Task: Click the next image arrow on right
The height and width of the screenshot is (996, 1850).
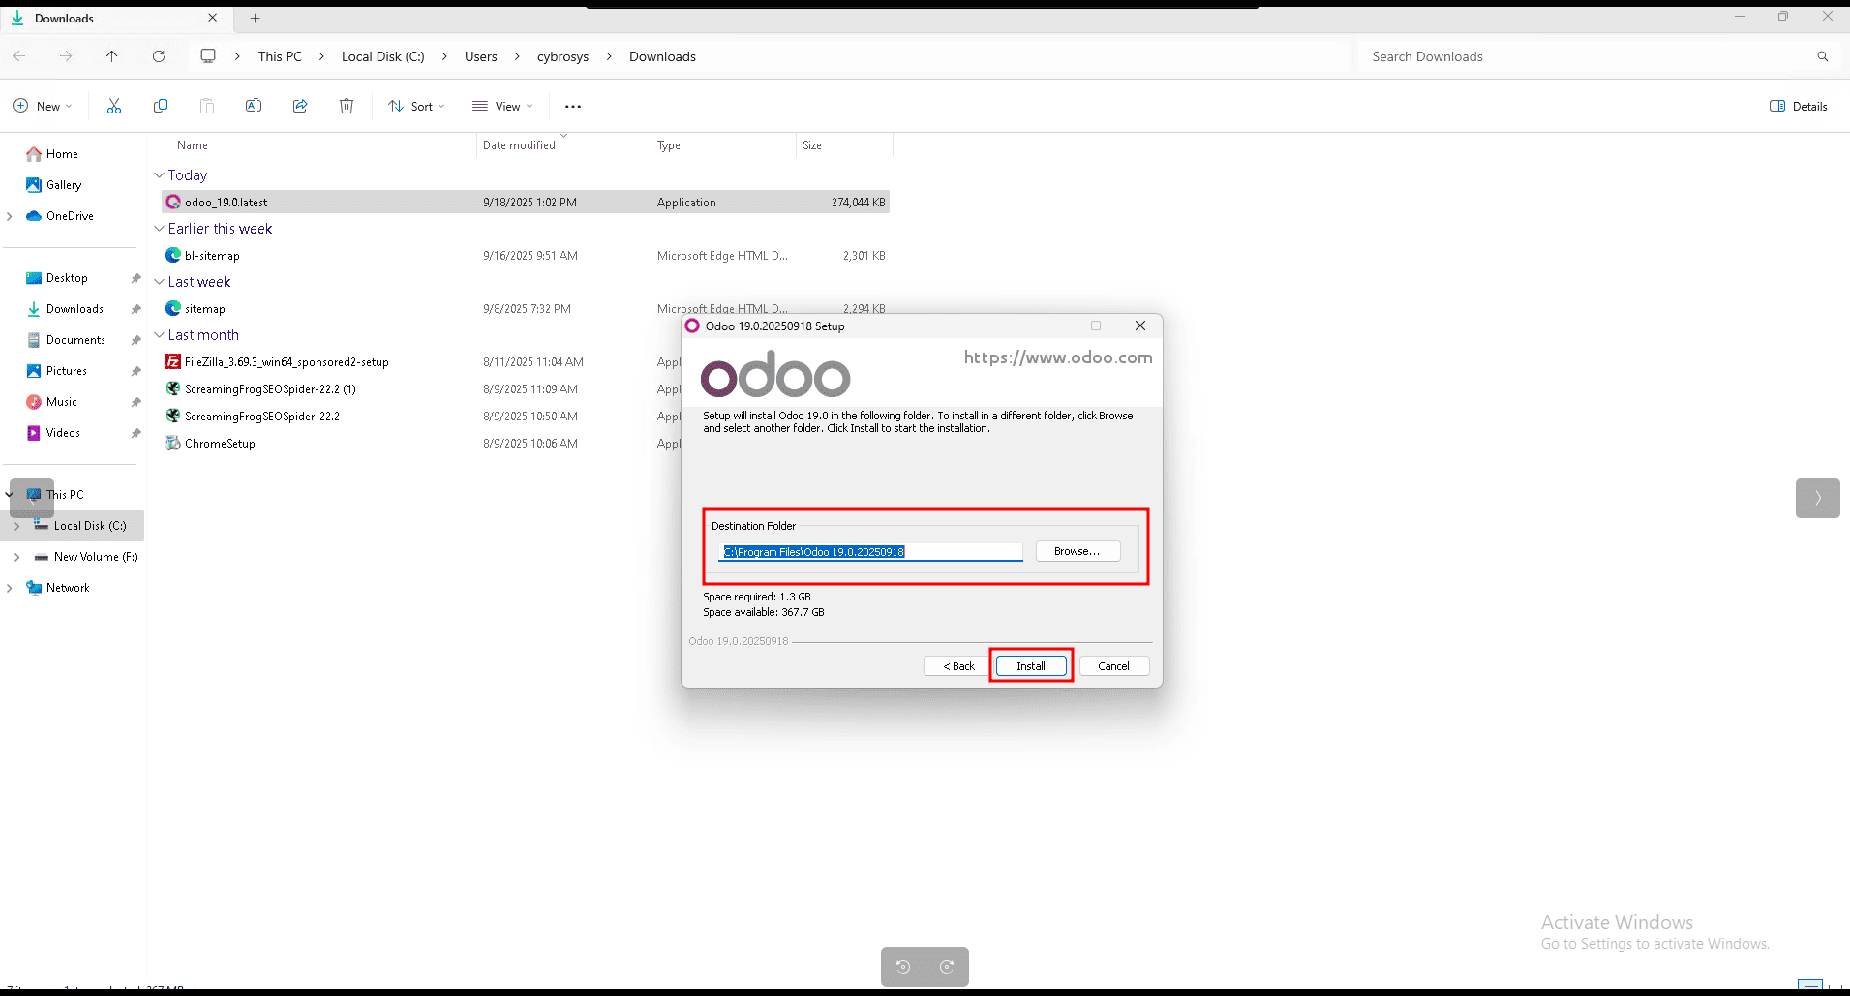Action: (1818, 498)
